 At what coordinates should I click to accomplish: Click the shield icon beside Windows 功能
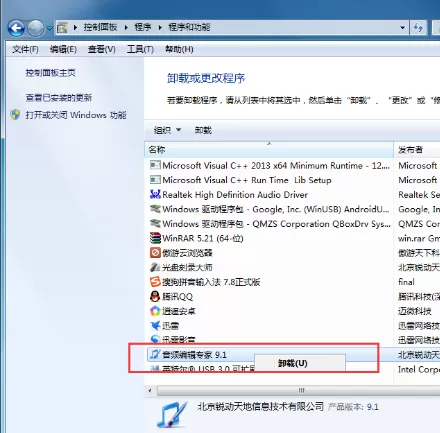[x=15, y=115]
